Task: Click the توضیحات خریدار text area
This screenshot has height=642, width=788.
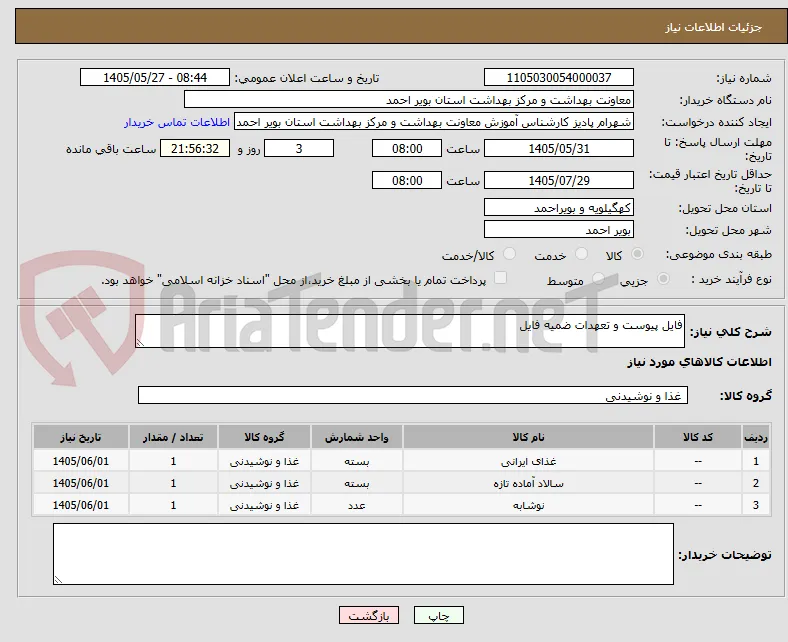Action: pyautogui.click(x=363, y=554)
